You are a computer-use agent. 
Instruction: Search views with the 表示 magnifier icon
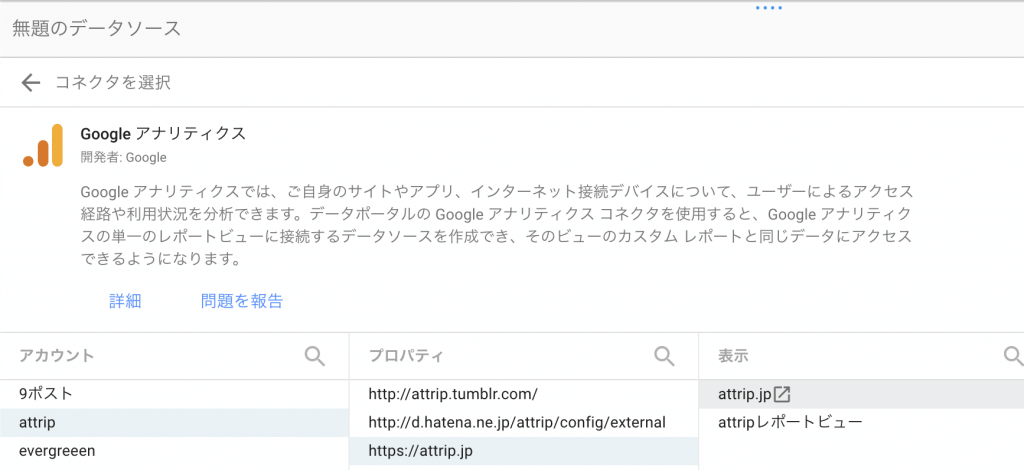[1013, 356]
